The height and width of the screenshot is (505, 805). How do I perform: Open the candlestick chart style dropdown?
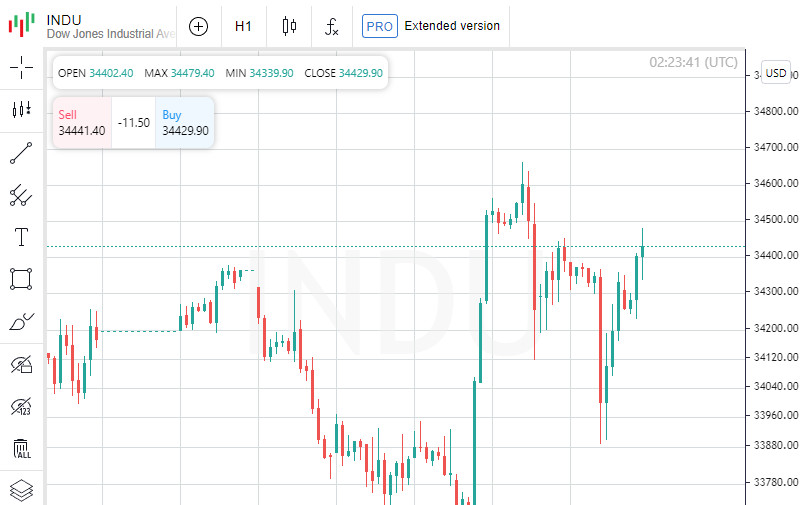(x=289, y=26)
